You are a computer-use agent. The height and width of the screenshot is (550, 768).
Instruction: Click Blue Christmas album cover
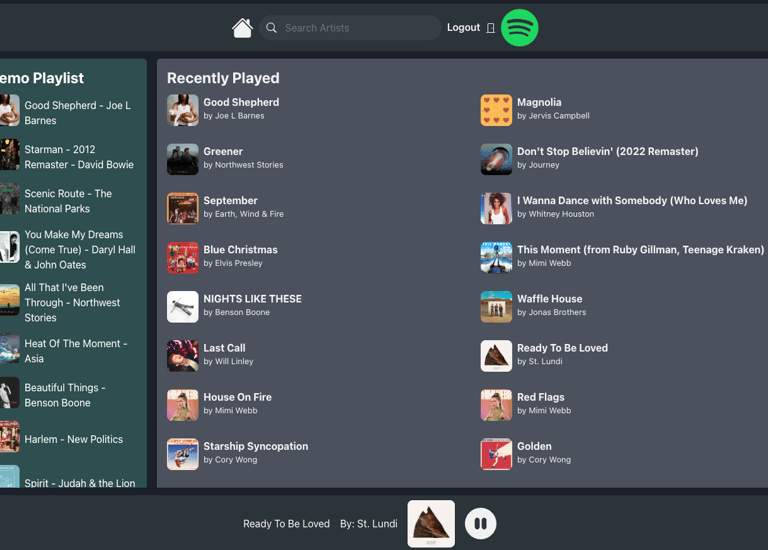point(183,258)
